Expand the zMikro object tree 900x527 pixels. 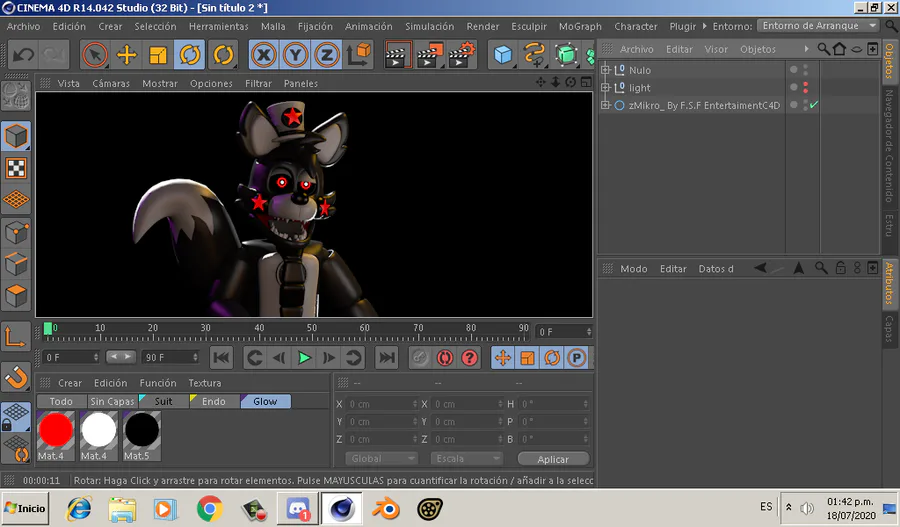pos(605,105)
